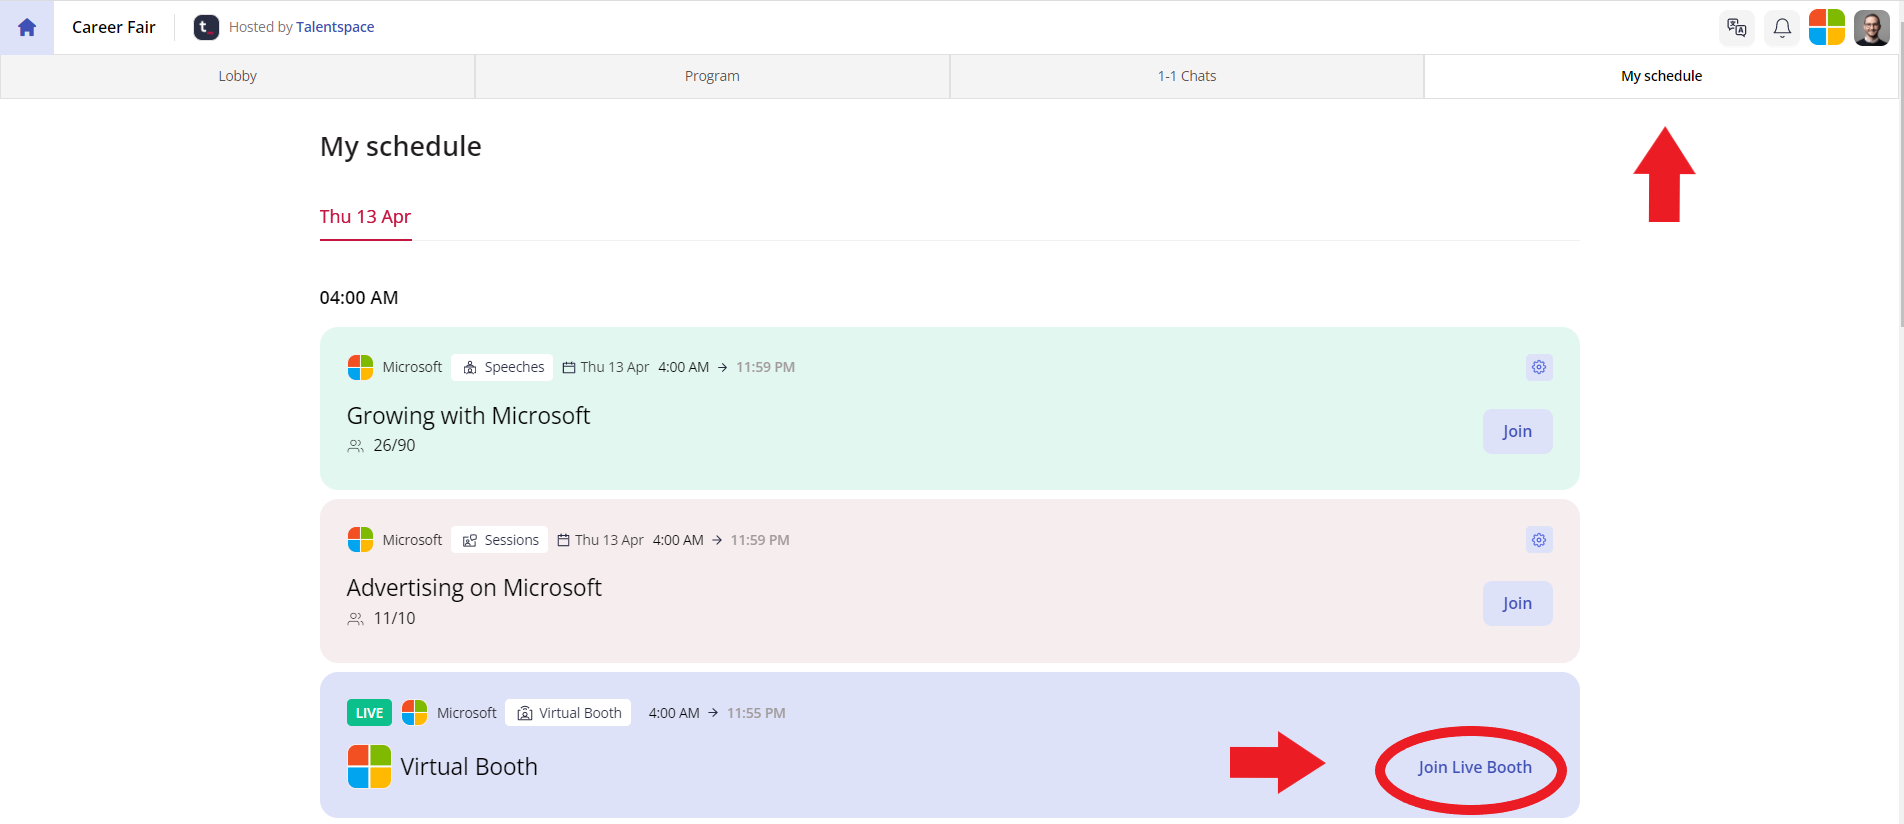This screenshot has width=1904, height=824.
Task: Click calendar icon in Speeches event row
Action: 569,368
